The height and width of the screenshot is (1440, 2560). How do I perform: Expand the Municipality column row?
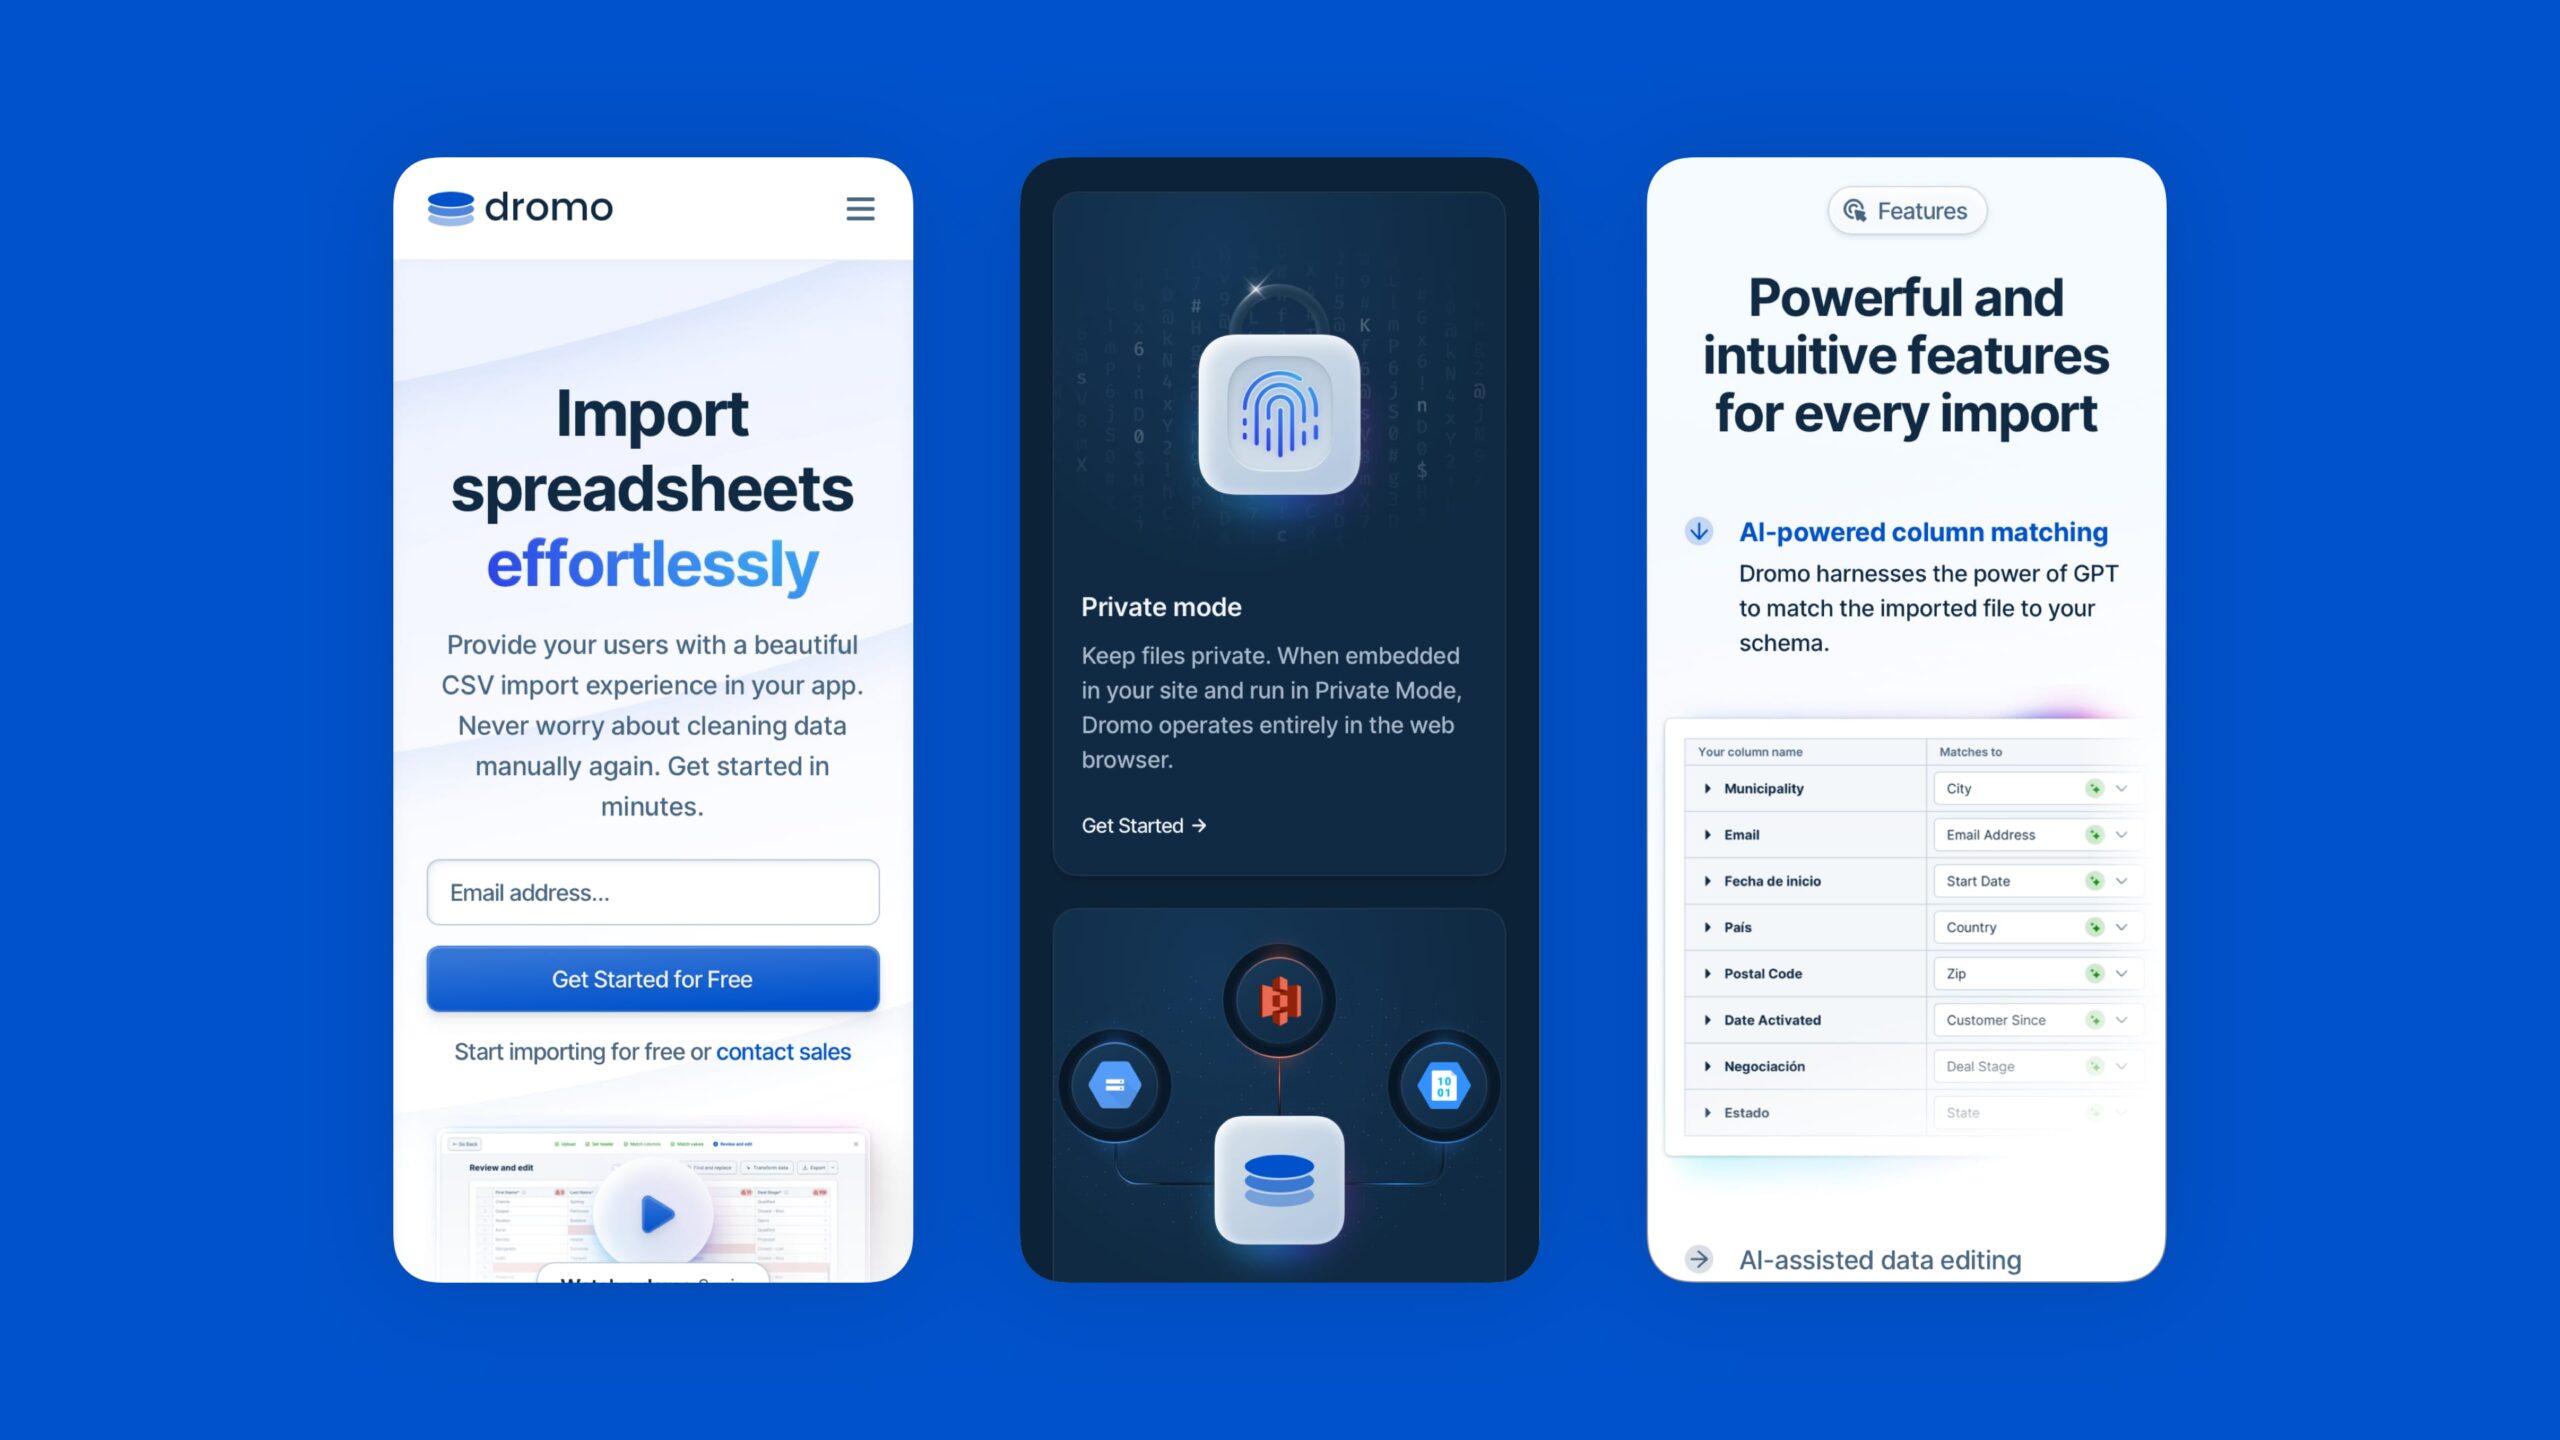click(1707, 788)
